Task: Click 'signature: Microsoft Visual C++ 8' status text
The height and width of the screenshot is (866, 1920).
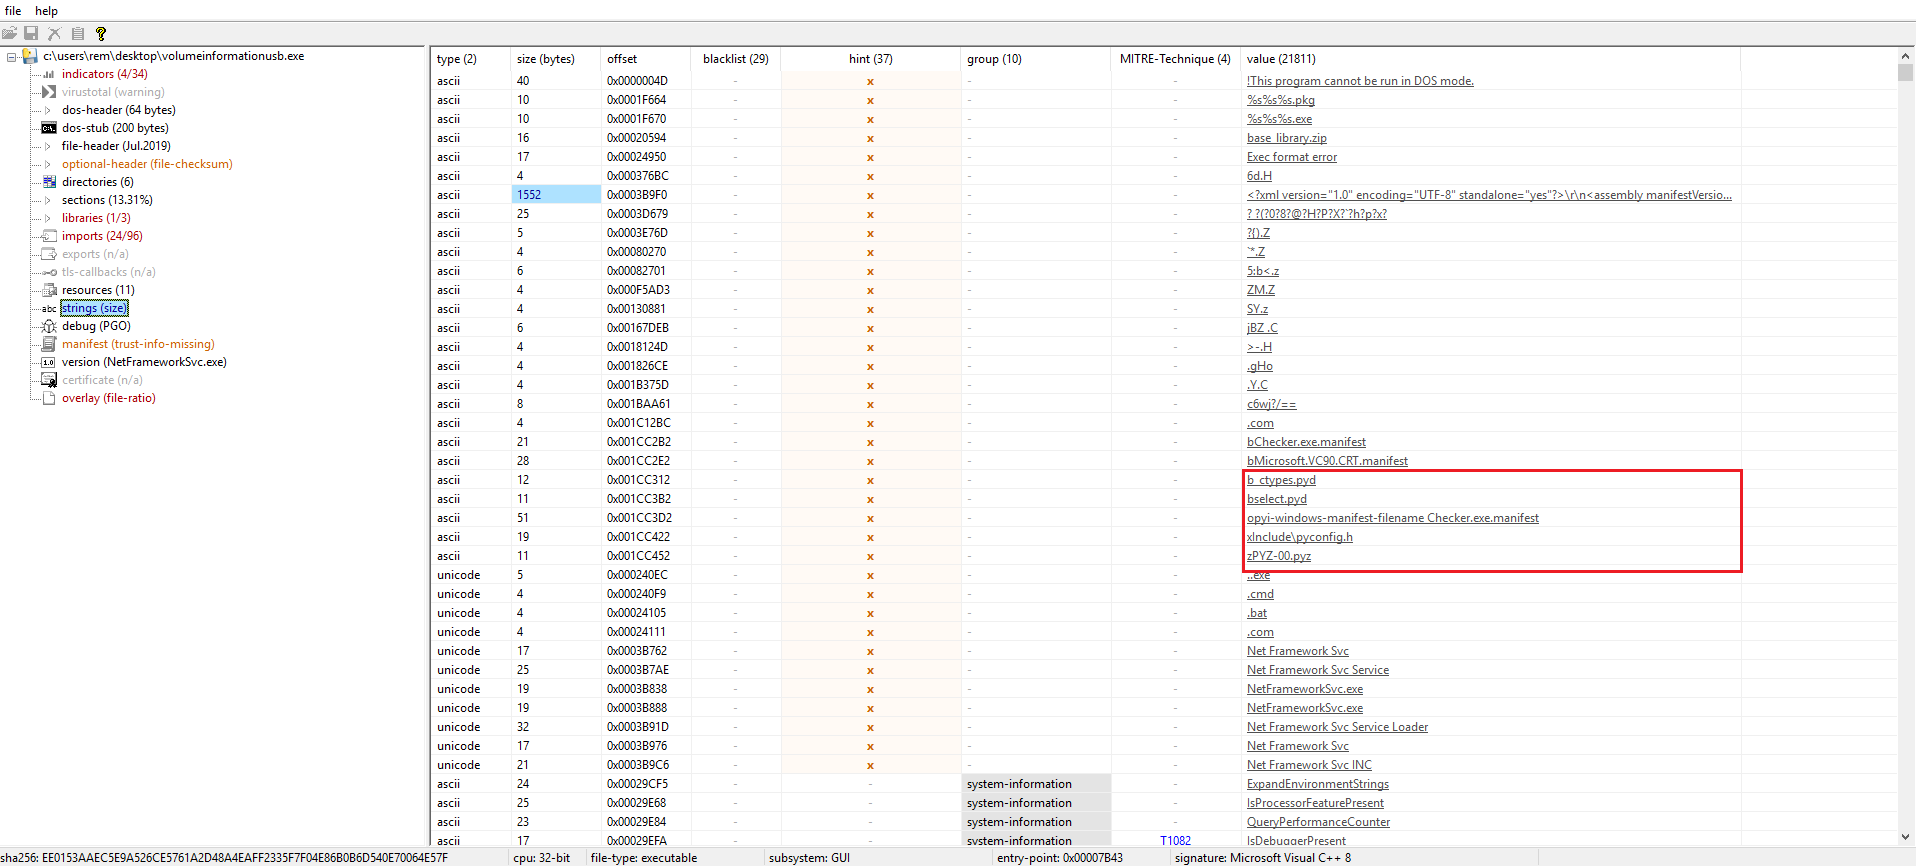Action: (x=1263, y=858)
